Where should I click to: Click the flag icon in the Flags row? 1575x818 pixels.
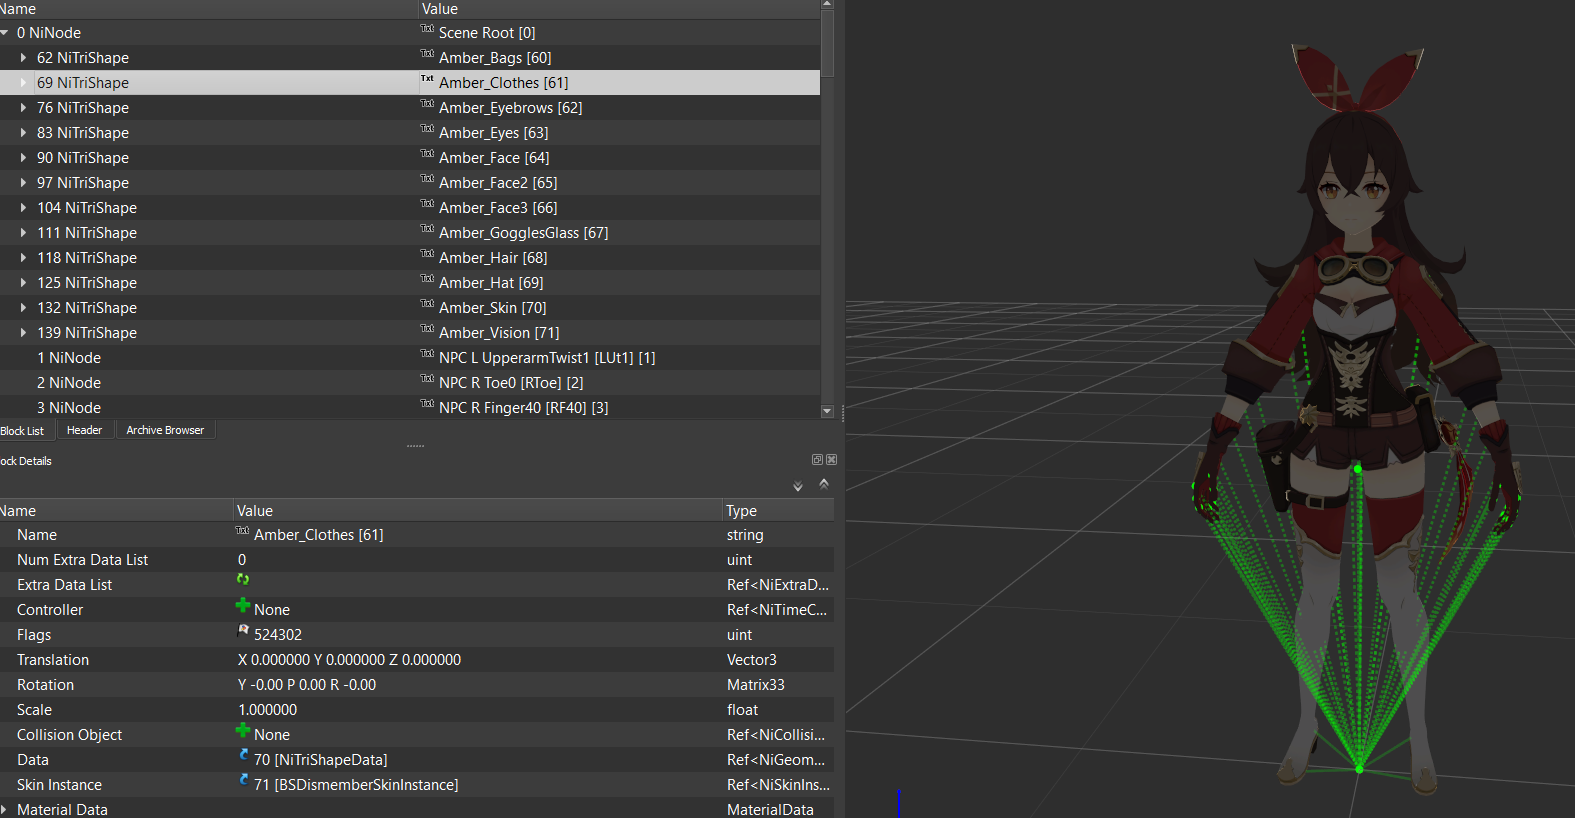click(243, 630)
